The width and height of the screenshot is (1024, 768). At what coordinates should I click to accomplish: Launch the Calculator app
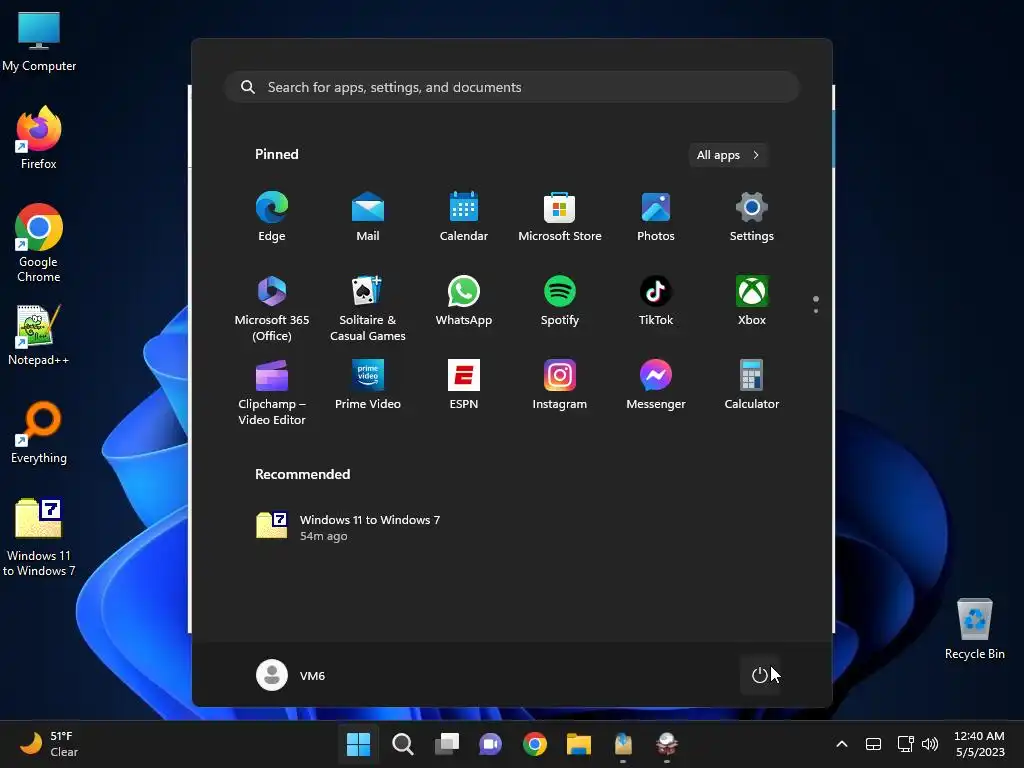pos(752,385)
